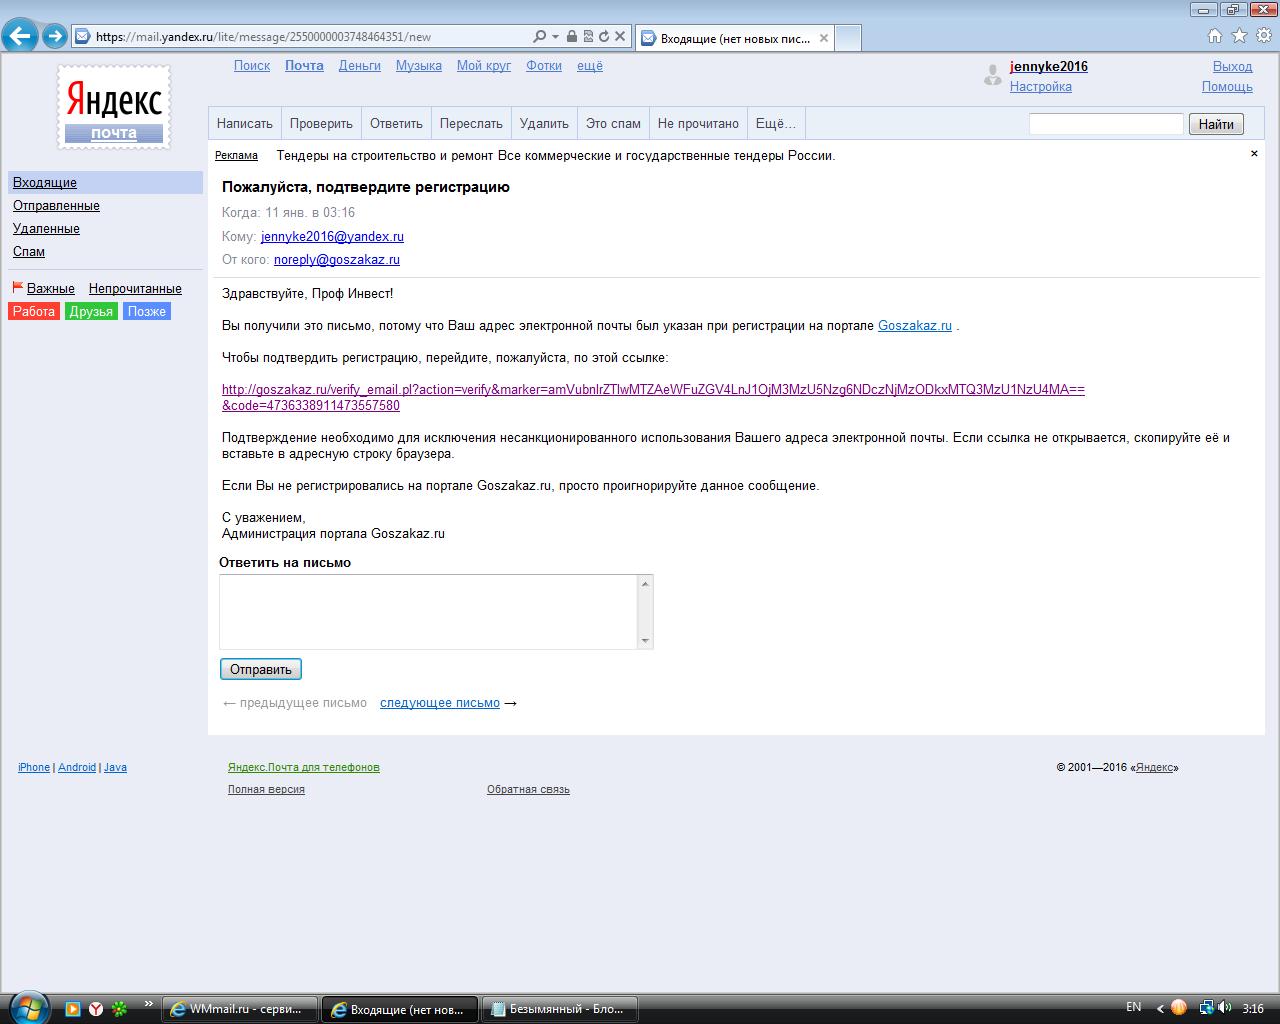Open the Полная версия link
This screenshot has height=1024, width=1280.
pyautogui.click(x=266, y=790)
